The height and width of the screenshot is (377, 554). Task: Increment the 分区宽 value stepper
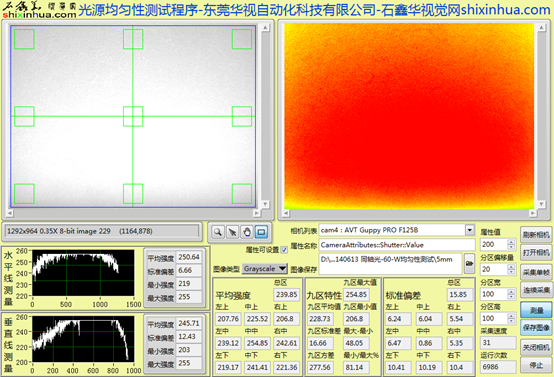[x=511, y=291]
